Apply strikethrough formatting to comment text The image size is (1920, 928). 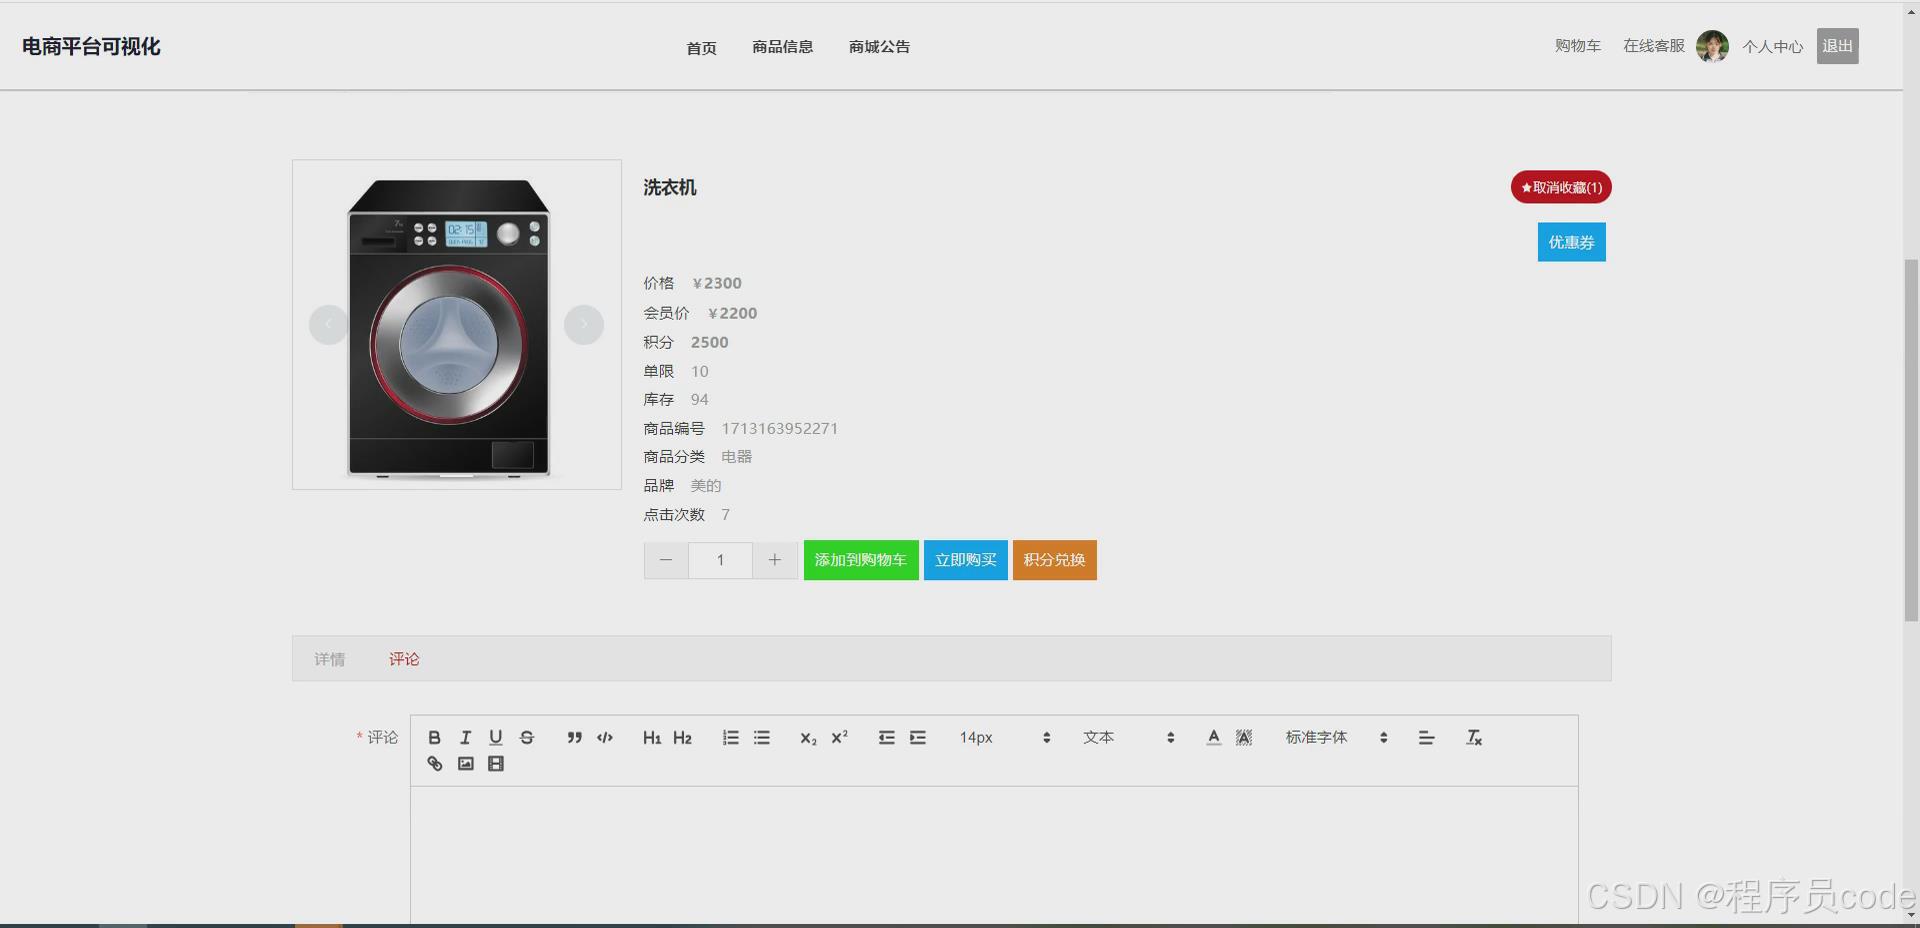click(526, 737)
